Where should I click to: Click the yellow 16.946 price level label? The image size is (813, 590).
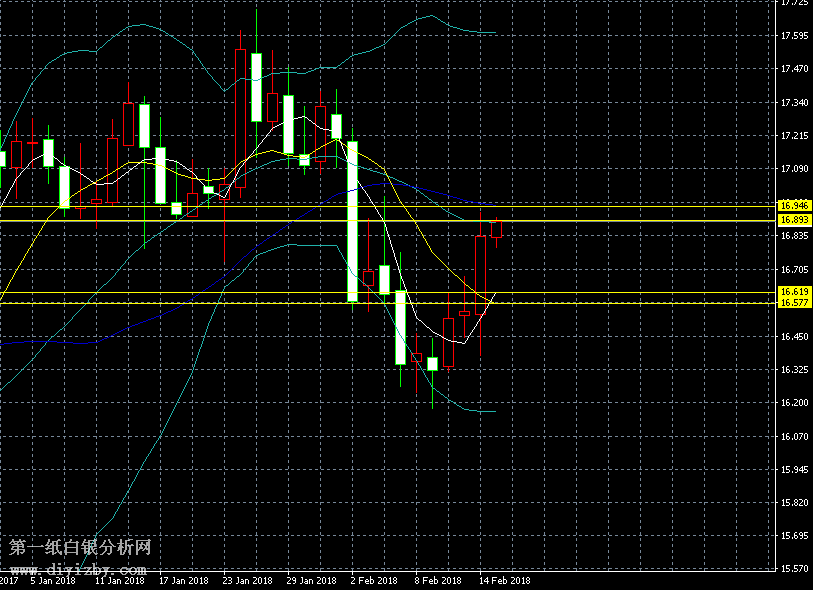(794, 204)
